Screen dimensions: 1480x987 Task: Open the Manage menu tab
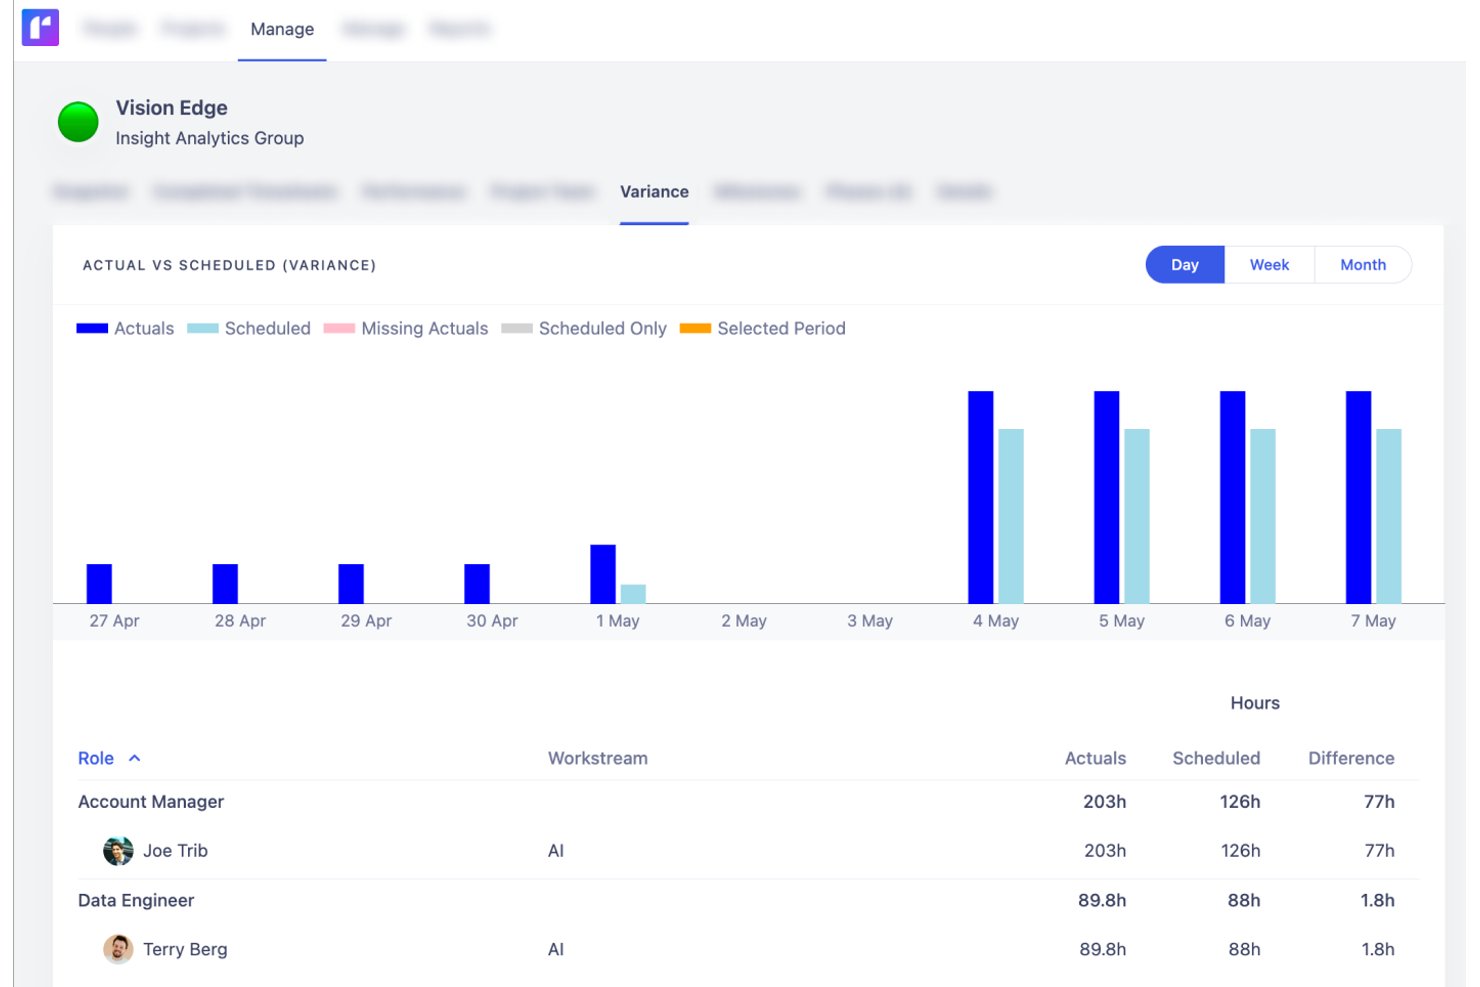(282, 29)
